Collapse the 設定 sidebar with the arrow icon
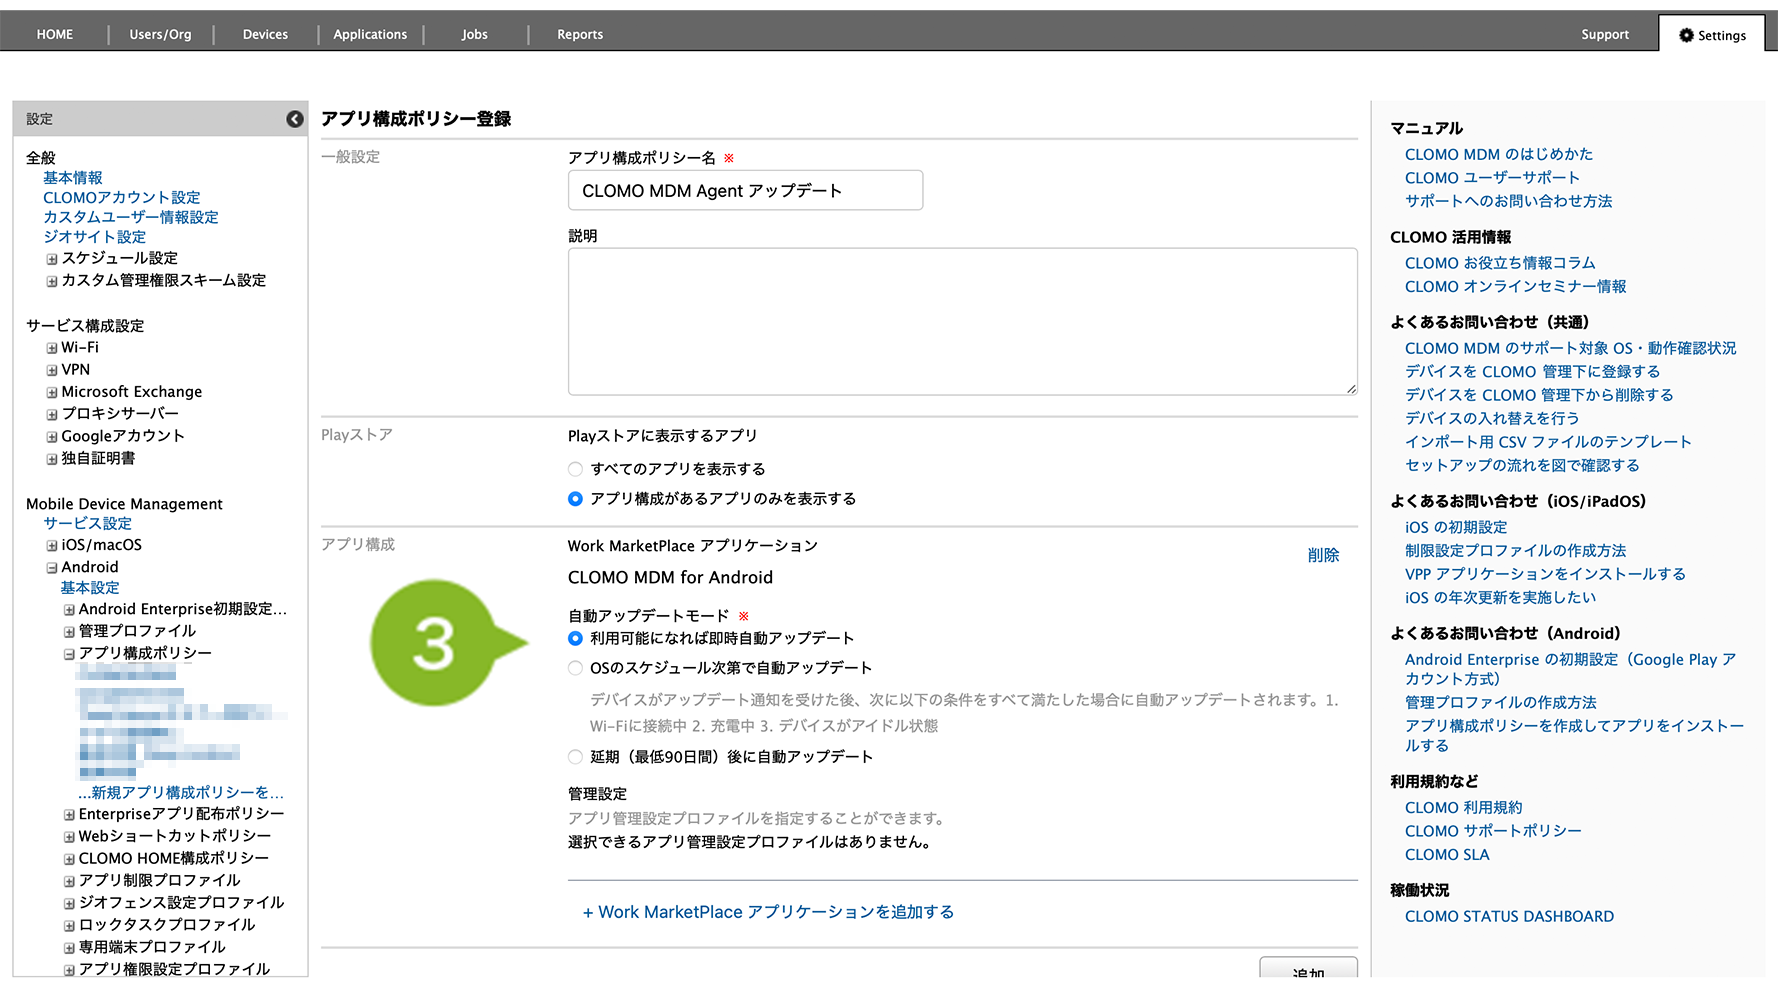Screen dimensions: 1778x1000 [x=295, y=119]
